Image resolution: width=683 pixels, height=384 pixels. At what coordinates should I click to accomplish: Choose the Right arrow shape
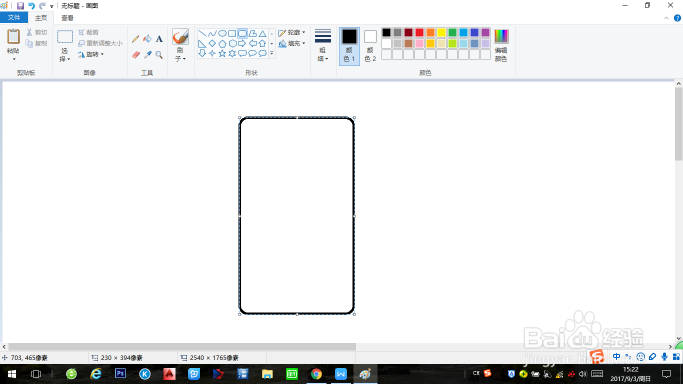click(242, 44)
